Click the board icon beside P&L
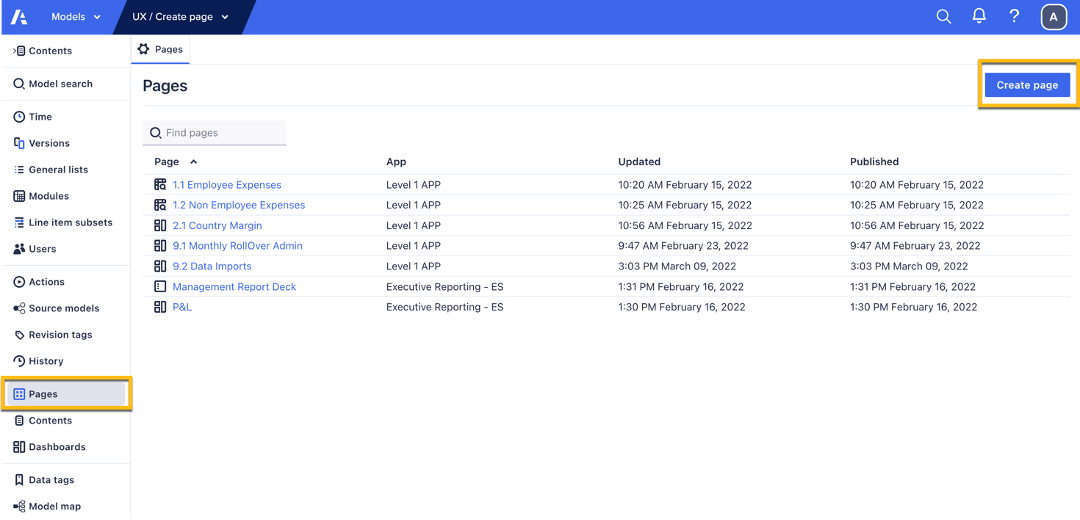This screenshot has height=520, width=1080. tap(160, 307)
